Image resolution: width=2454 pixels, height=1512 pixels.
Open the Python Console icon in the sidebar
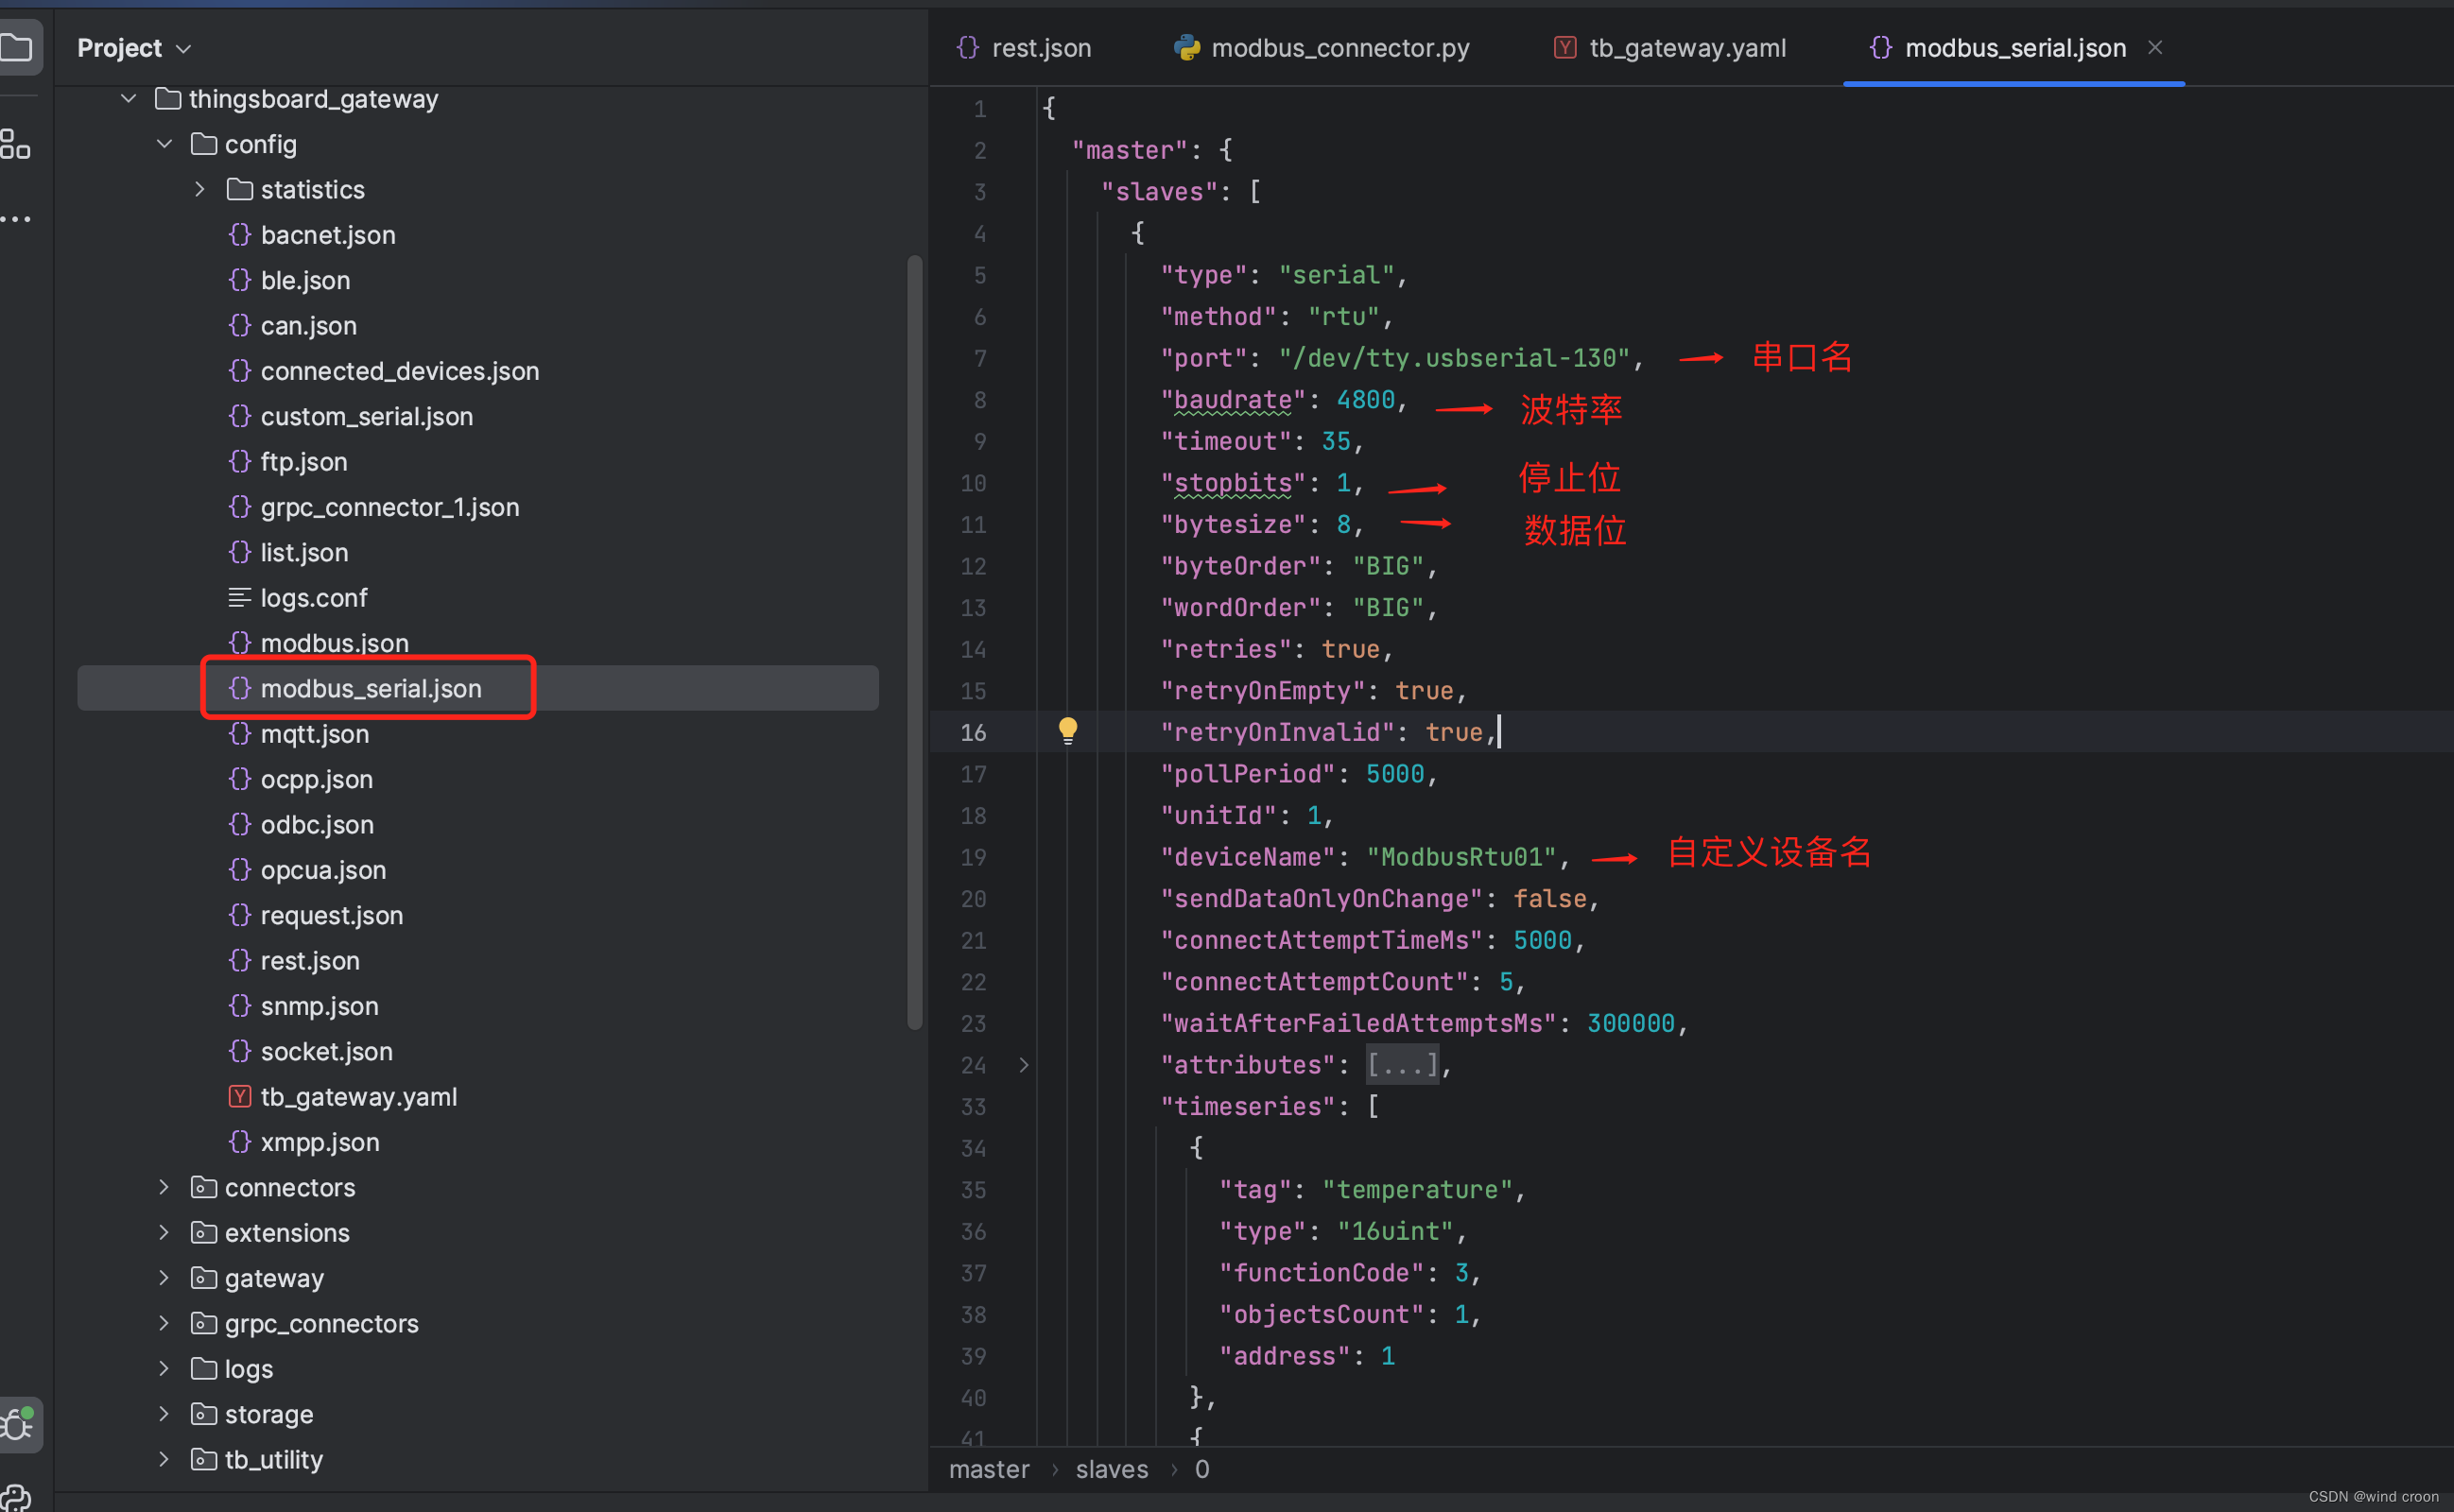coord(16,1496)
